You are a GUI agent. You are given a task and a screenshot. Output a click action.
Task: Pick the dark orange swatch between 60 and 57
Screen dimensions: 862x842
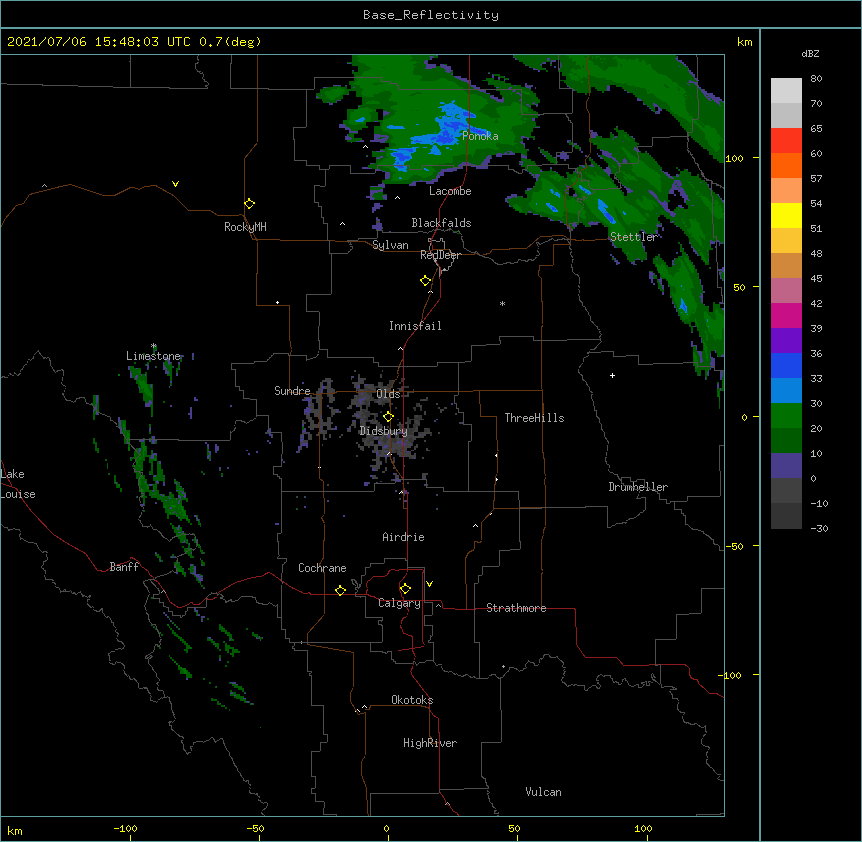[786, 165]
